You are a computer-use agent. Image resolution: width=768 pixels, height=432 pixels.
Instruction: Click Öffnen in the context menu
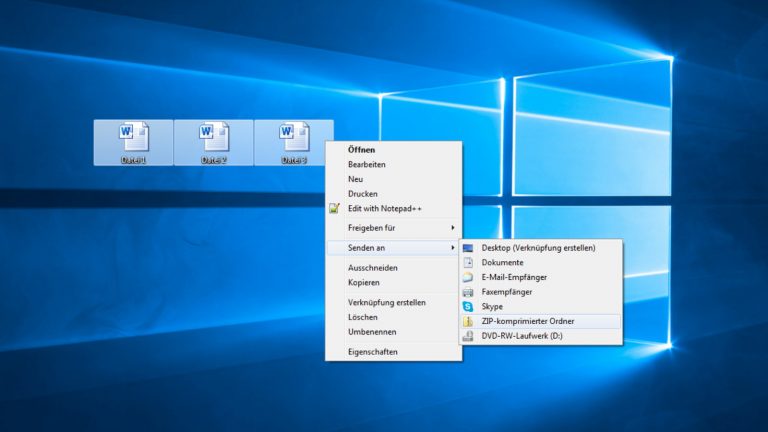[x=361, y=150]
